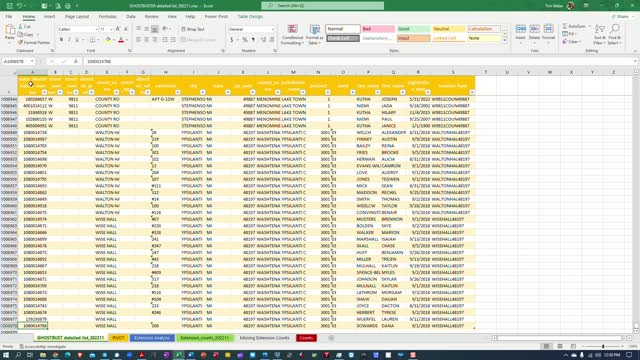Open filter dropdown for last_name column
Image resolution: width=640 pixels, height=360 pixels.
378,92
